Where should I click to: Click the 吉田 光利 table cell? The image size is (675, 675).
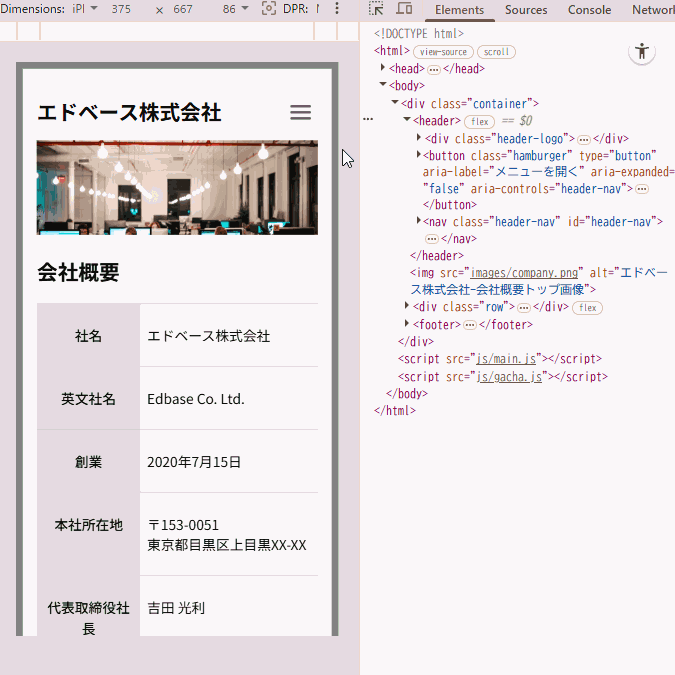[229, 607]
